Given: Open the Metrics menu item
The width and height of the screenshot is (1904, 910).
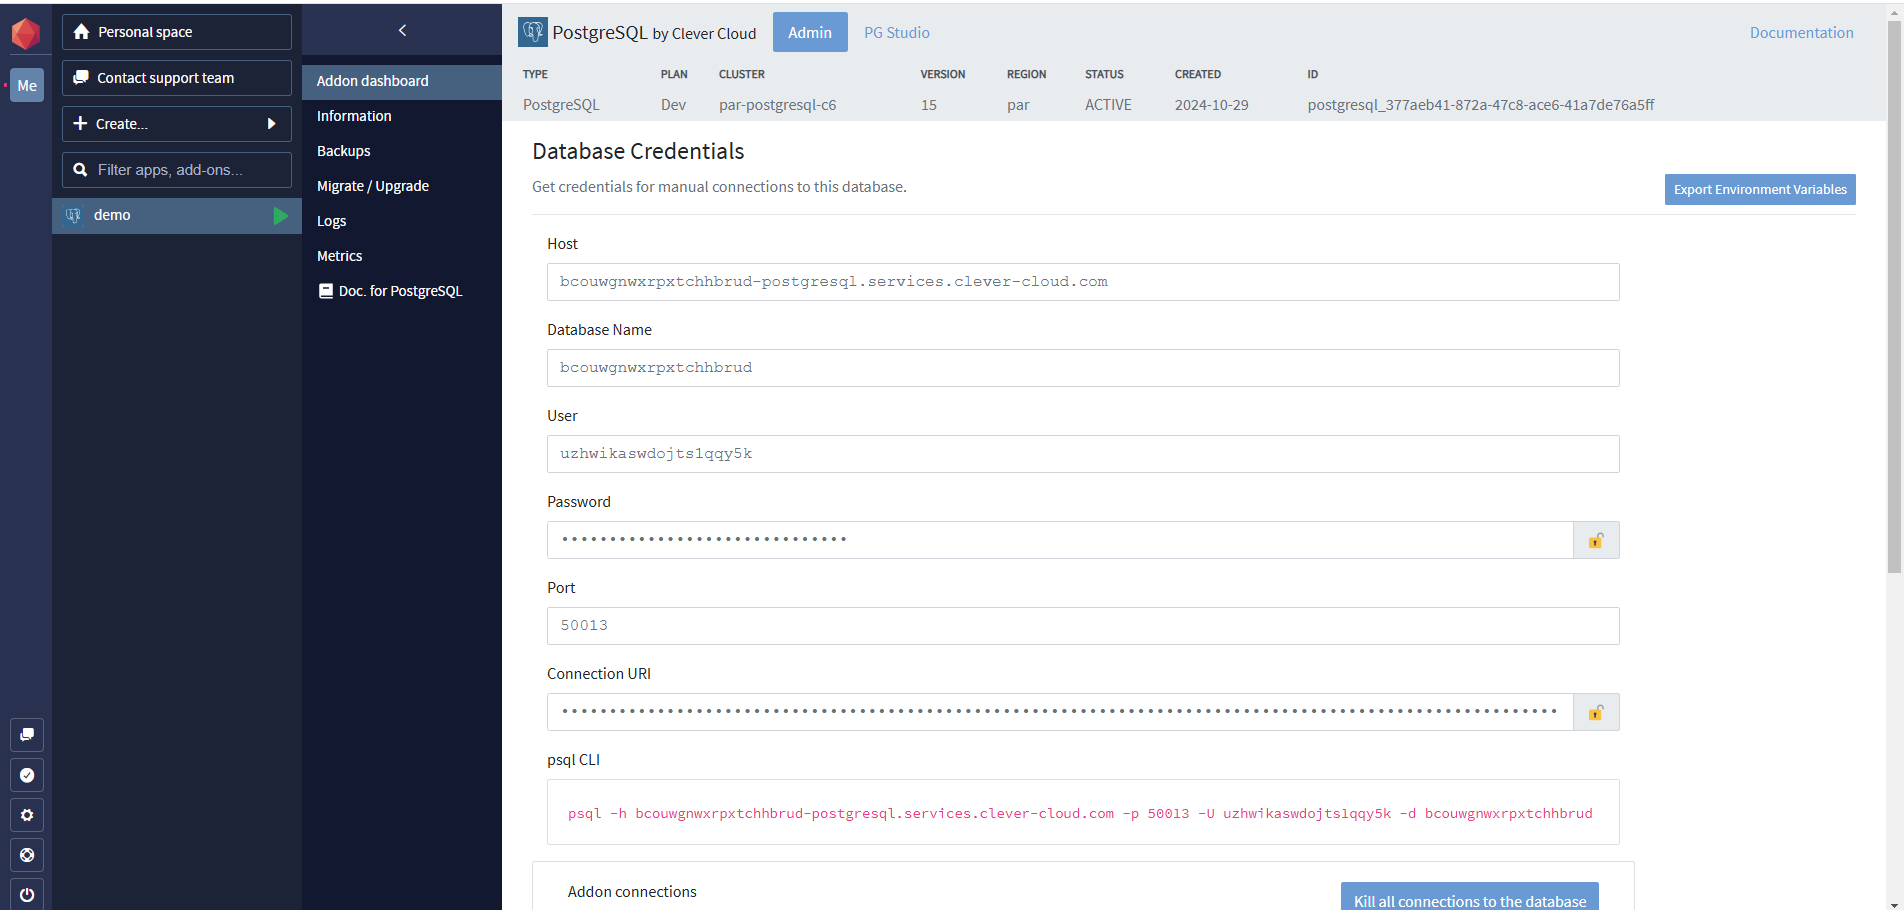Looking at the screenshot, I should 402,256.
